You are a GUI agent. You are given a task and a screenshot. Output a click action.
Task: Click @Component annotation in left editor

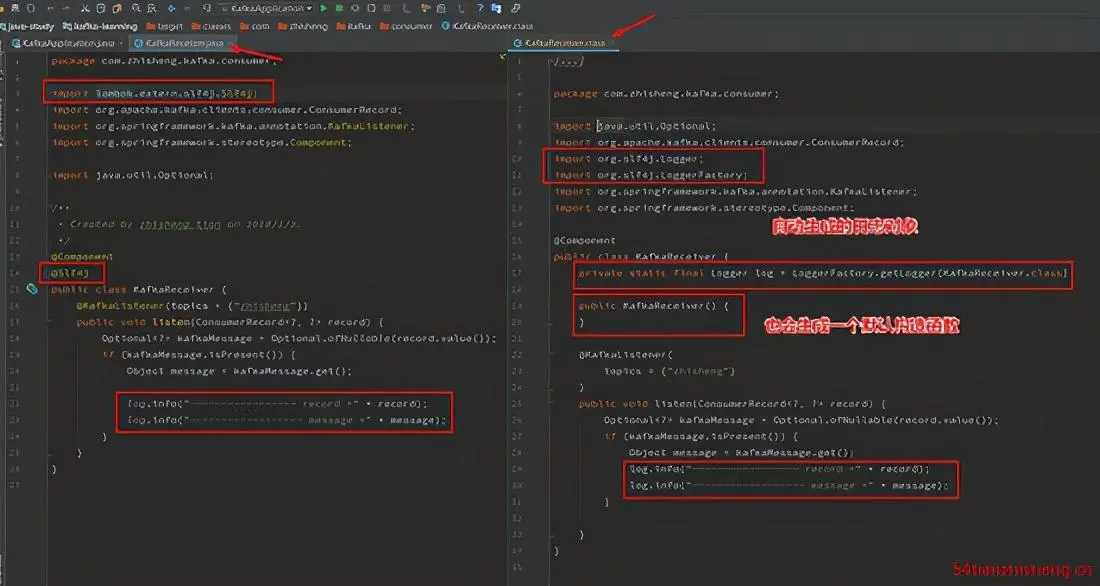(x=81, y=257)
